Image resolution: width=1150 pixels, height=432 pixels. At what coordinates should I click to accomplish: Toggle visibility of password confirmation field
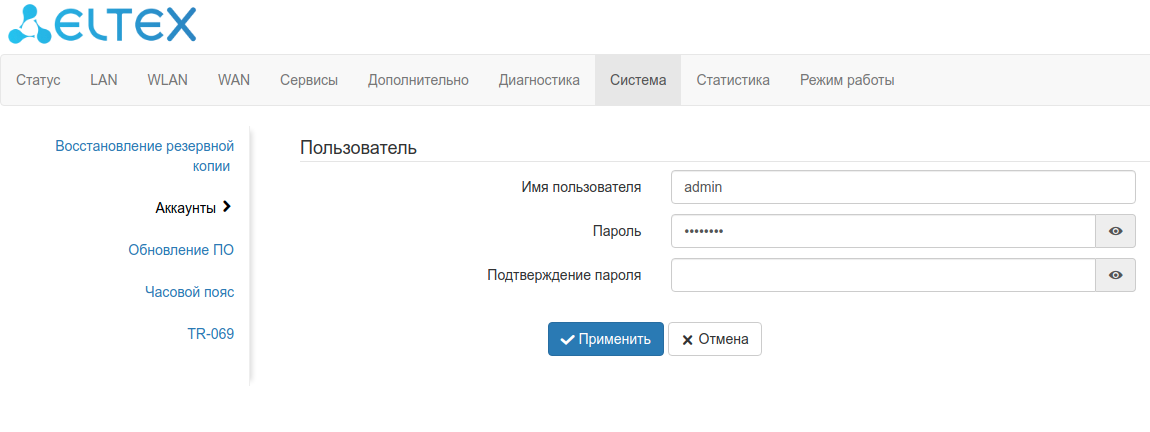1115,275
